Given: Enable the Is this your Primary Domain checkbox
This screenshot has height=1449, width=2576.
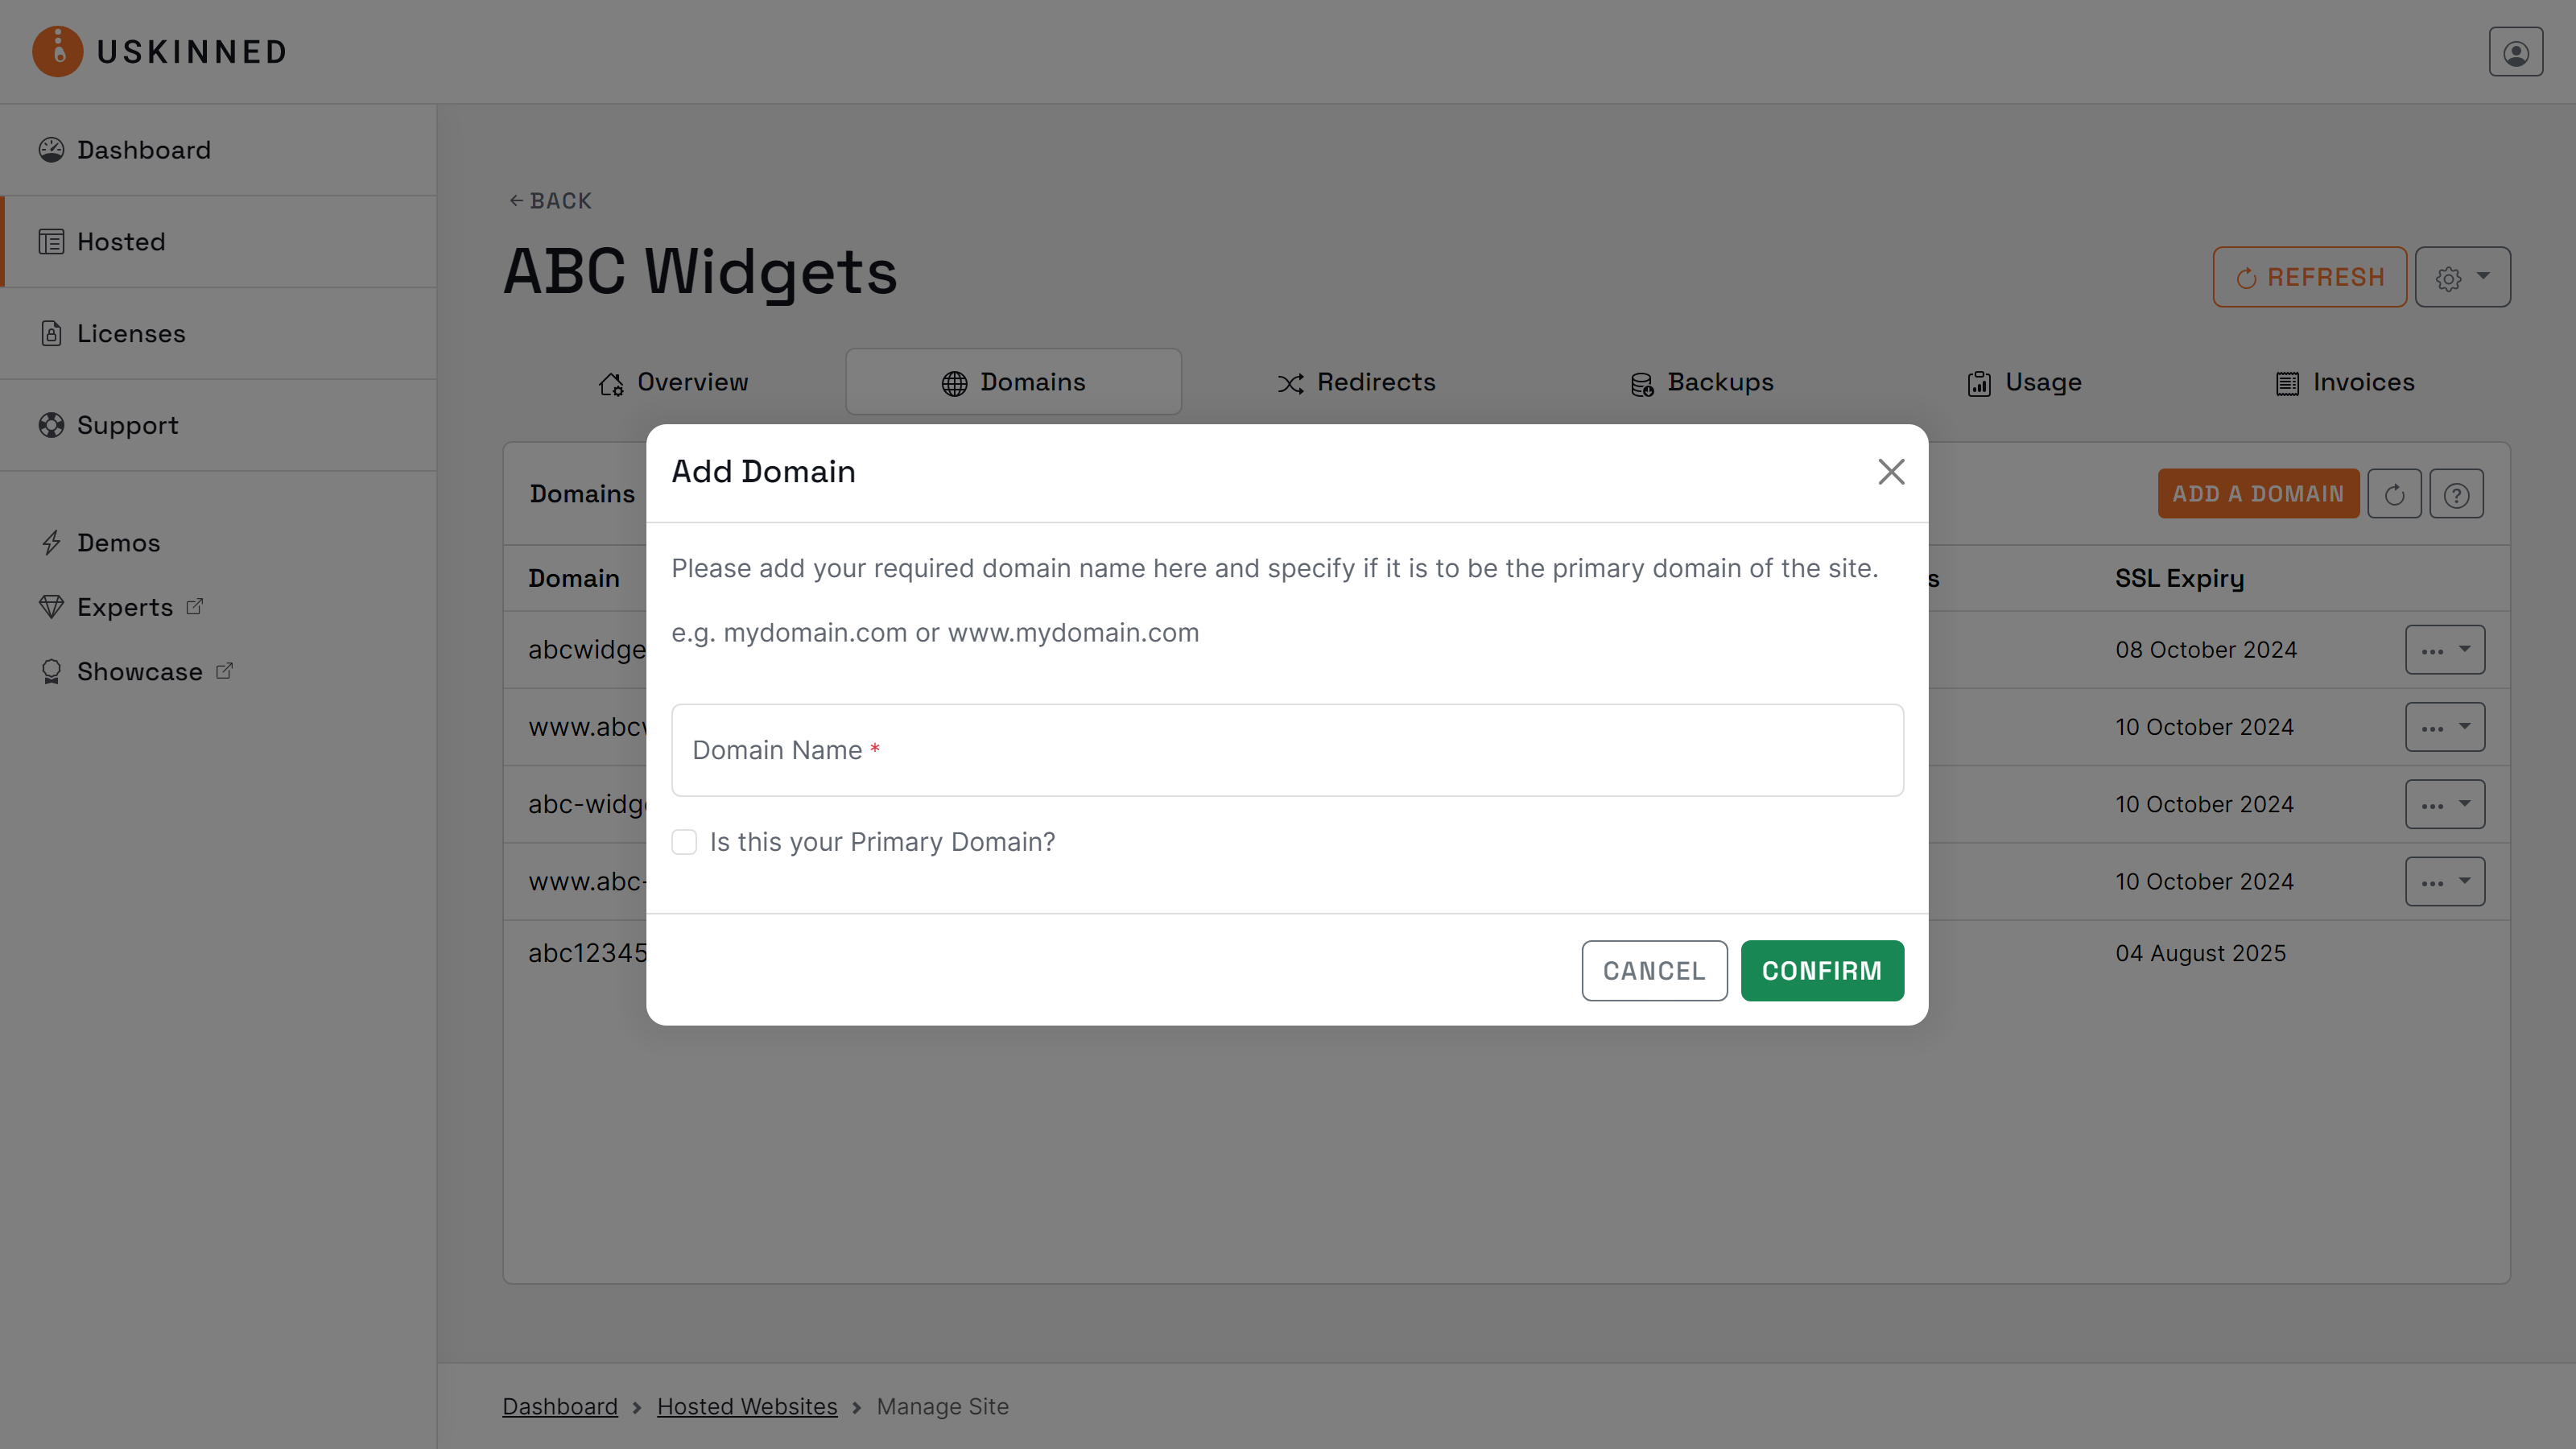Looking at the screenshot, I should click(684, 842).
